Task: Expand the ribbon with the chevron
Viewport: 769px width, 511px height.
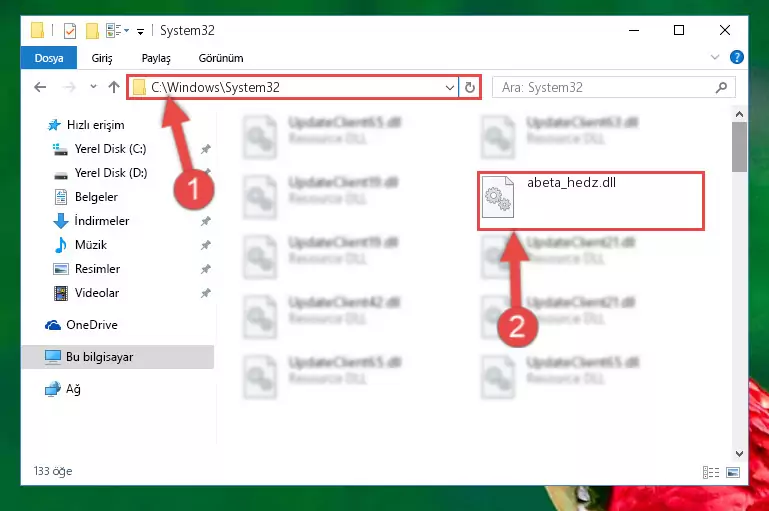Action: [x=715, y=57]
